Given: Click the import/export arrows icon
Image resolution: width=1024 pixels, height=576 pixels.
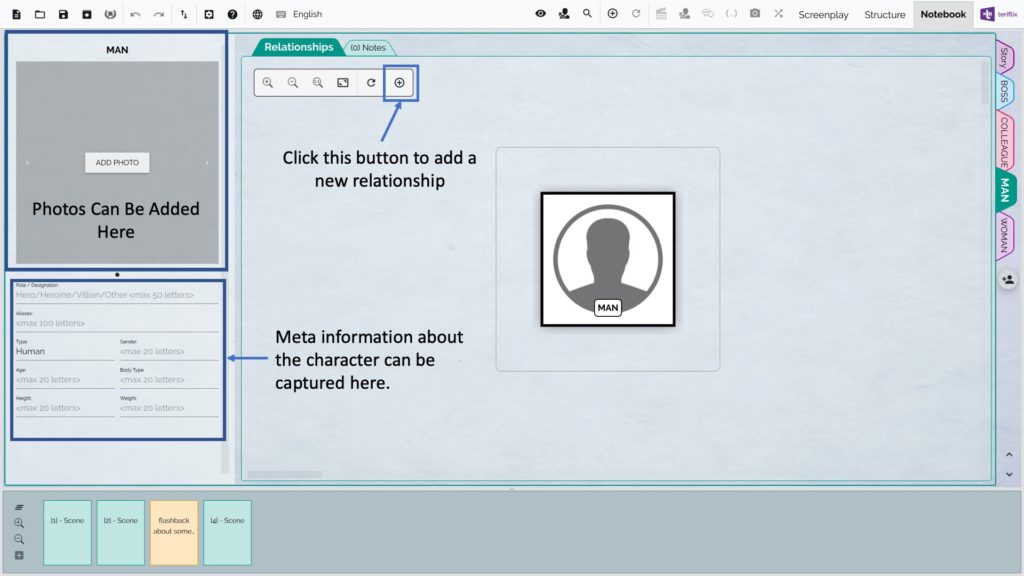Looking at the screenshot, I should 184,14.
